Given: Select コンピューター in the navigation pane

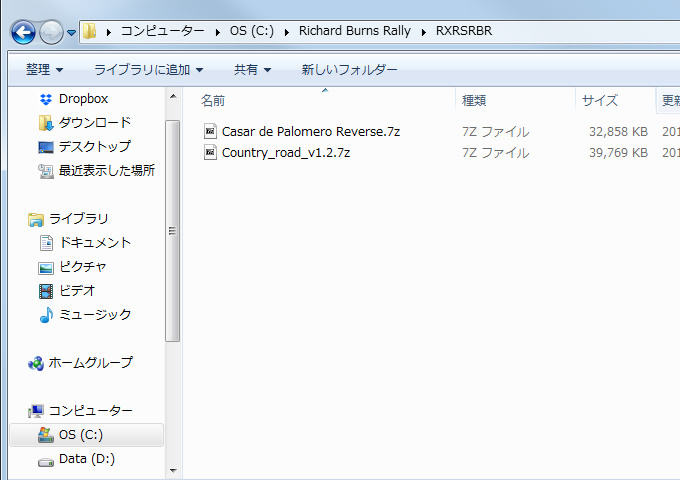Looking at the screenshot, I should (91, 411).
